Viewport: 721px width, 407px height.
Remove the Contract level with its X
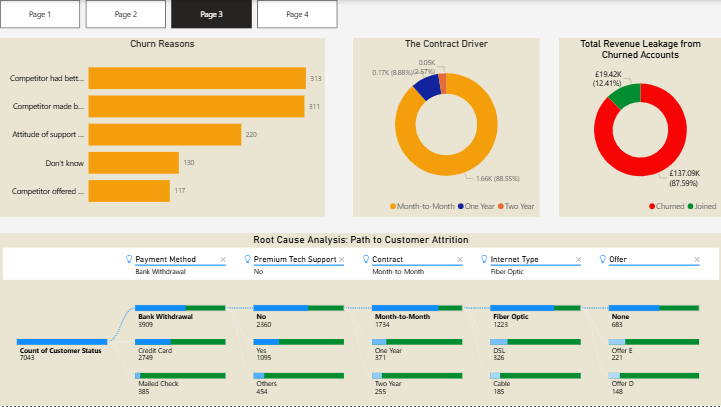pyautogui.click(x=460, y=260)
